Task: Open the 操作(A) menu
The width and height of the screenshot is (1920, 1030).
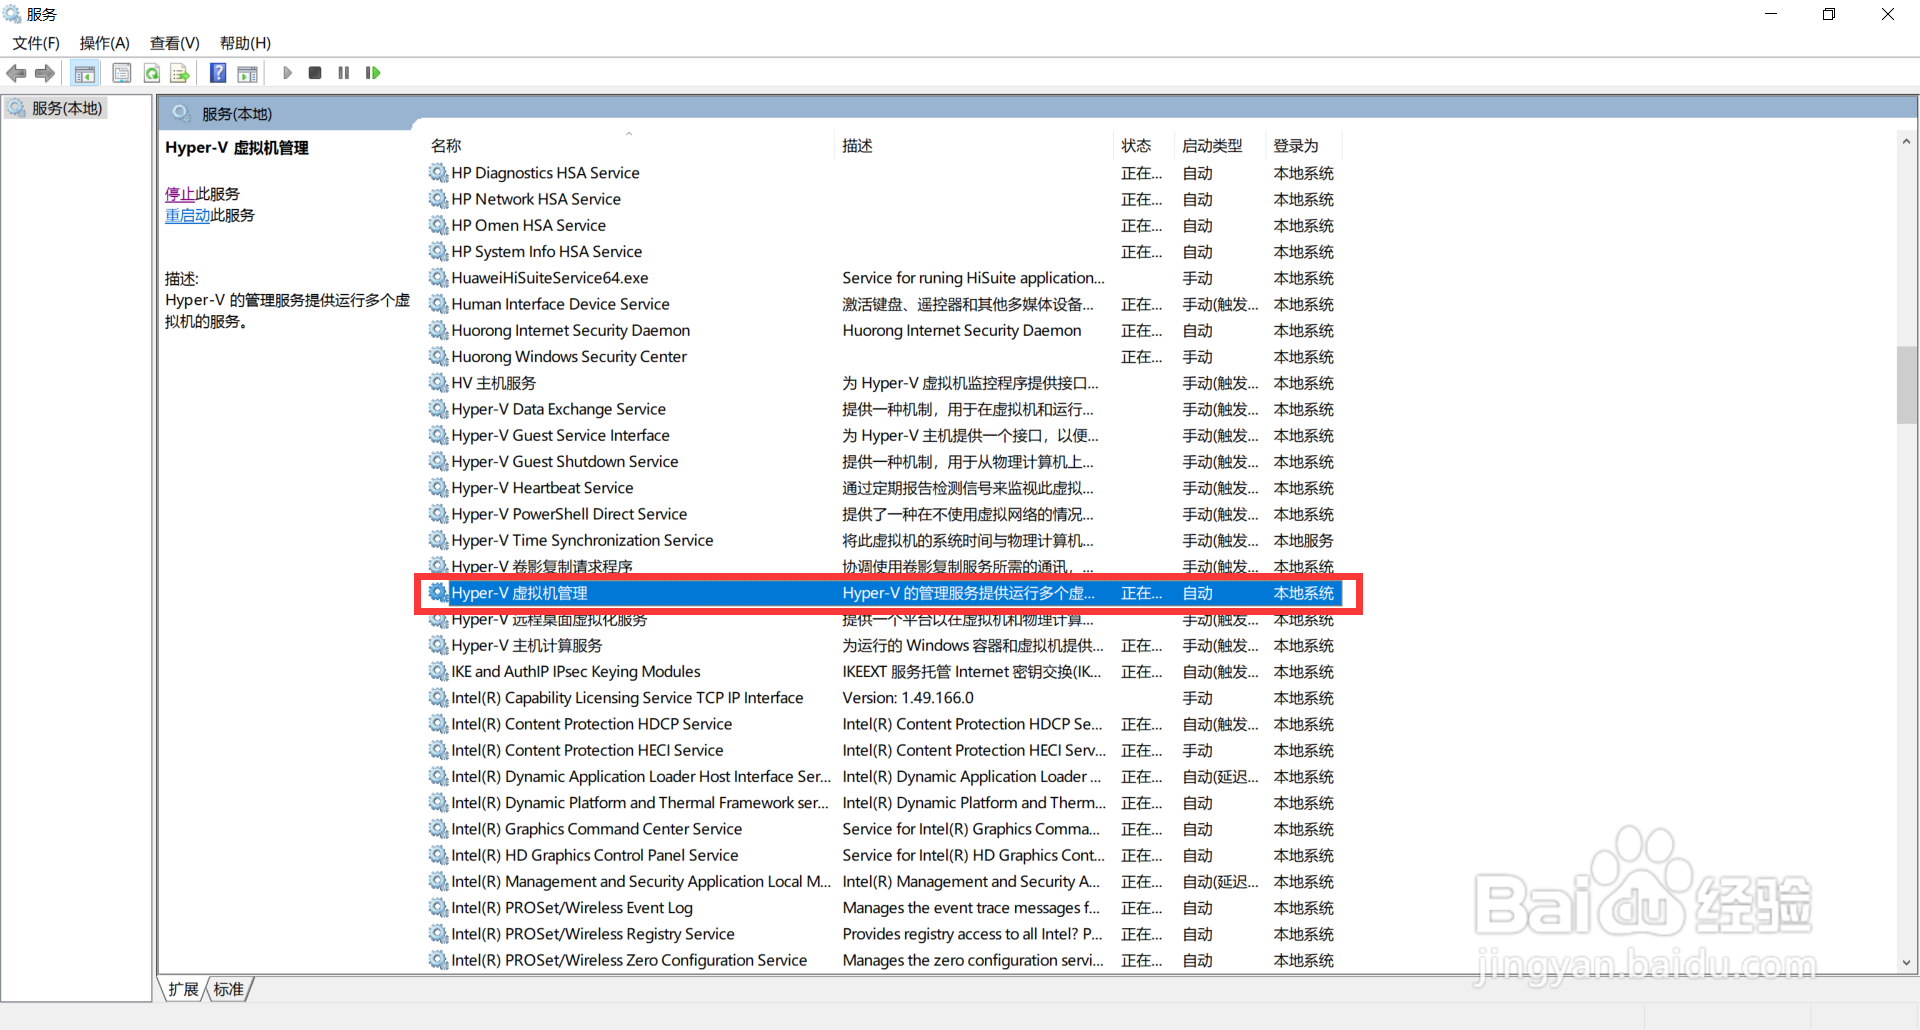Action: click(x=105, y=43)
